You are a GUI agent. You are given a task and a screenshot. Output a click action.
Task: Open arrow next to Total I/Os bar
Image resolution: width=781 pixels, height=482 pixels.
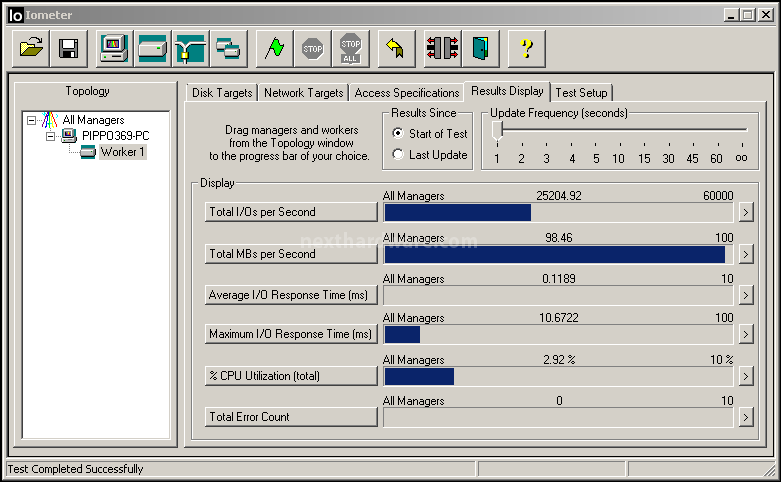click(746, 212)
